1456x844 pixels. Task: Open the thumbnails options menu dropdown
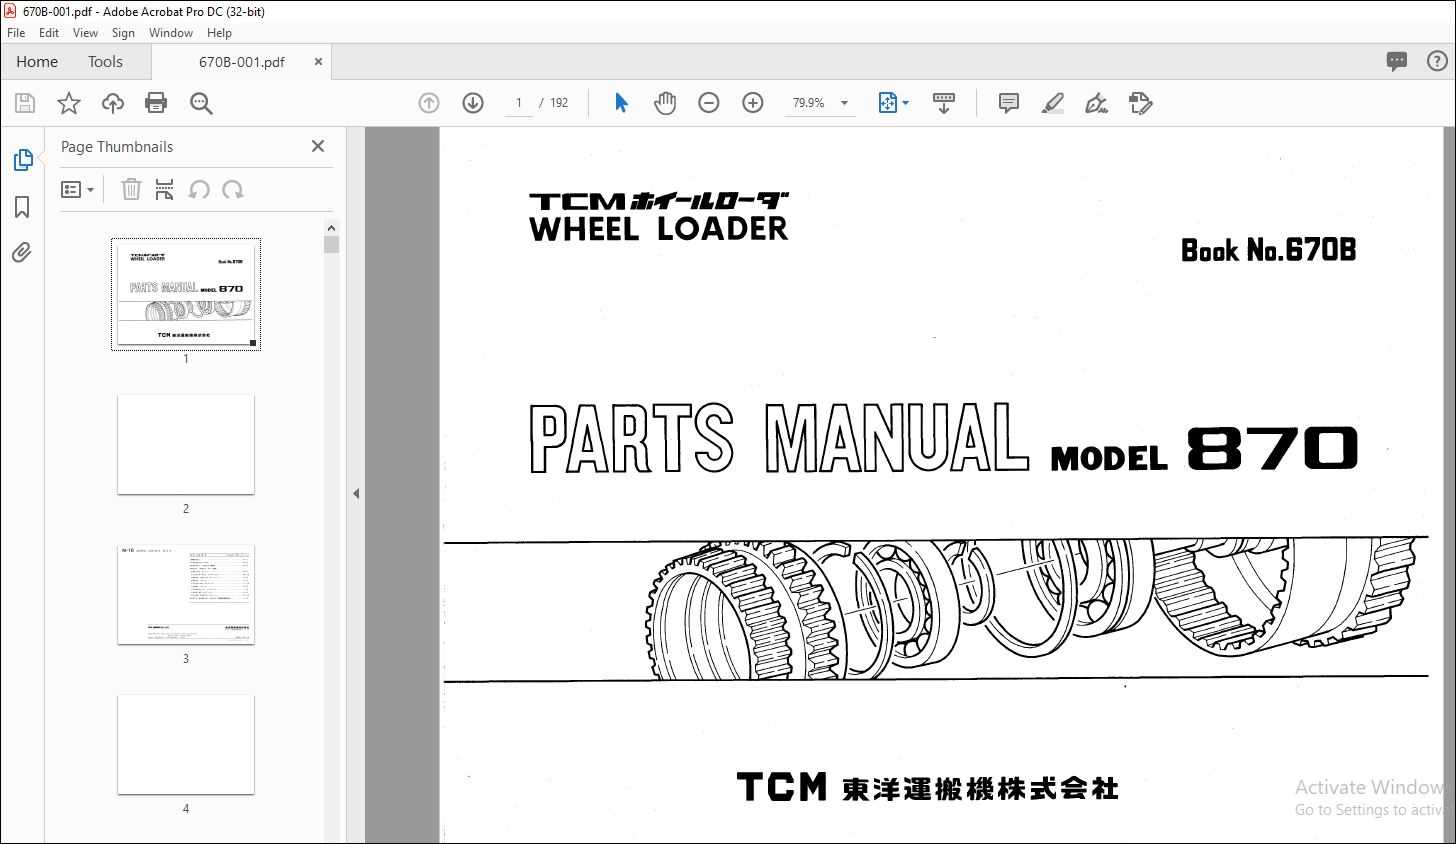click(x=77, y=189)
